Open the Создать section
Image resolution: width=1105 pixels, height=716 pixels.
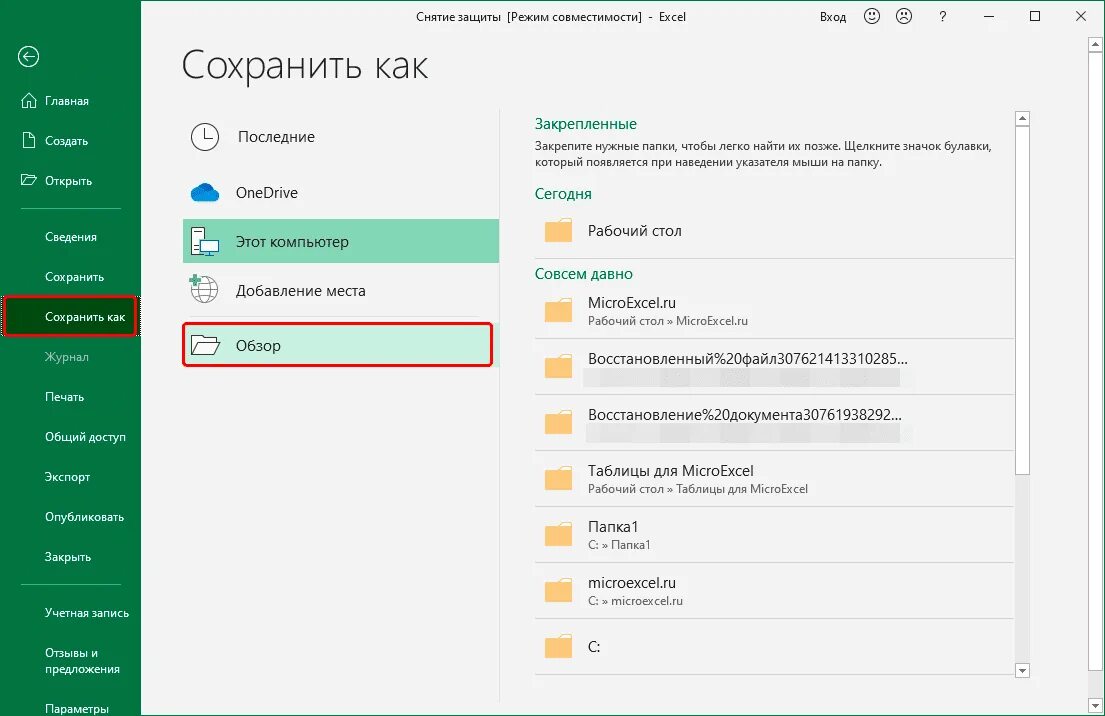click(x=66, y=141)
